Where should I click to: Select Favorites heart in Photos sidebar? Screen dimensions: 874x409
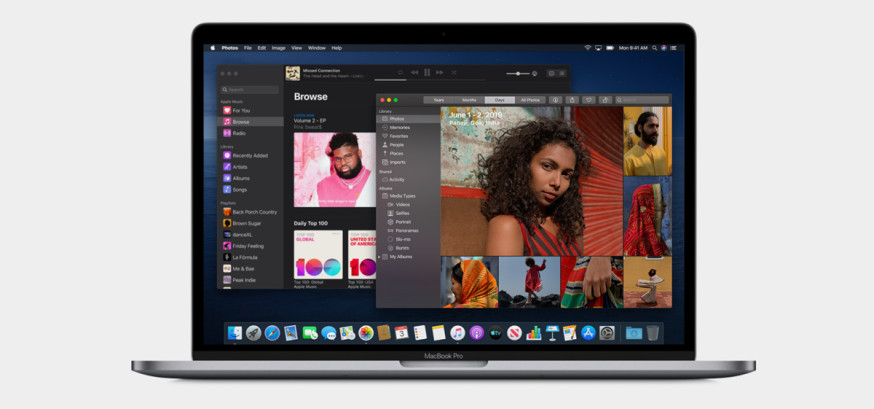coord(385,136)
